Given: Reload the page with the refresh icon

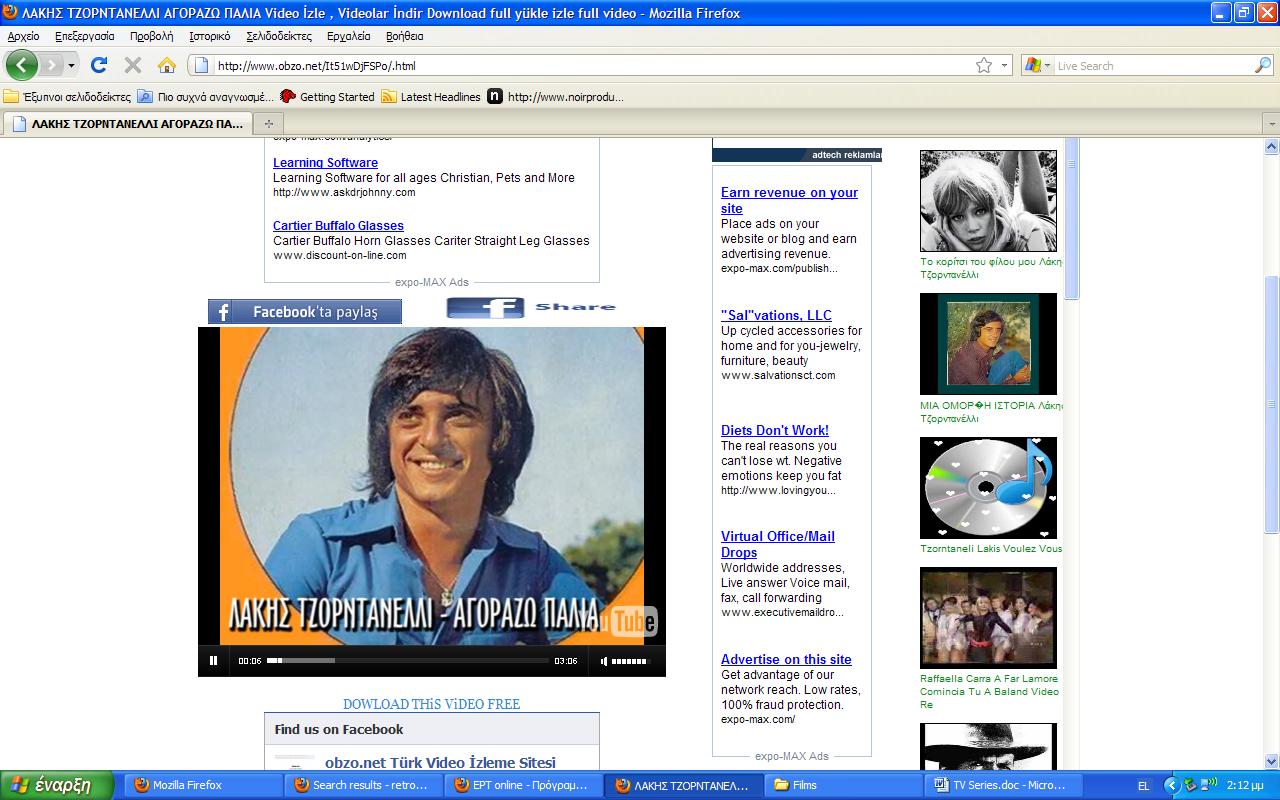Looking at the screenshot, I should tap(98, 66).
